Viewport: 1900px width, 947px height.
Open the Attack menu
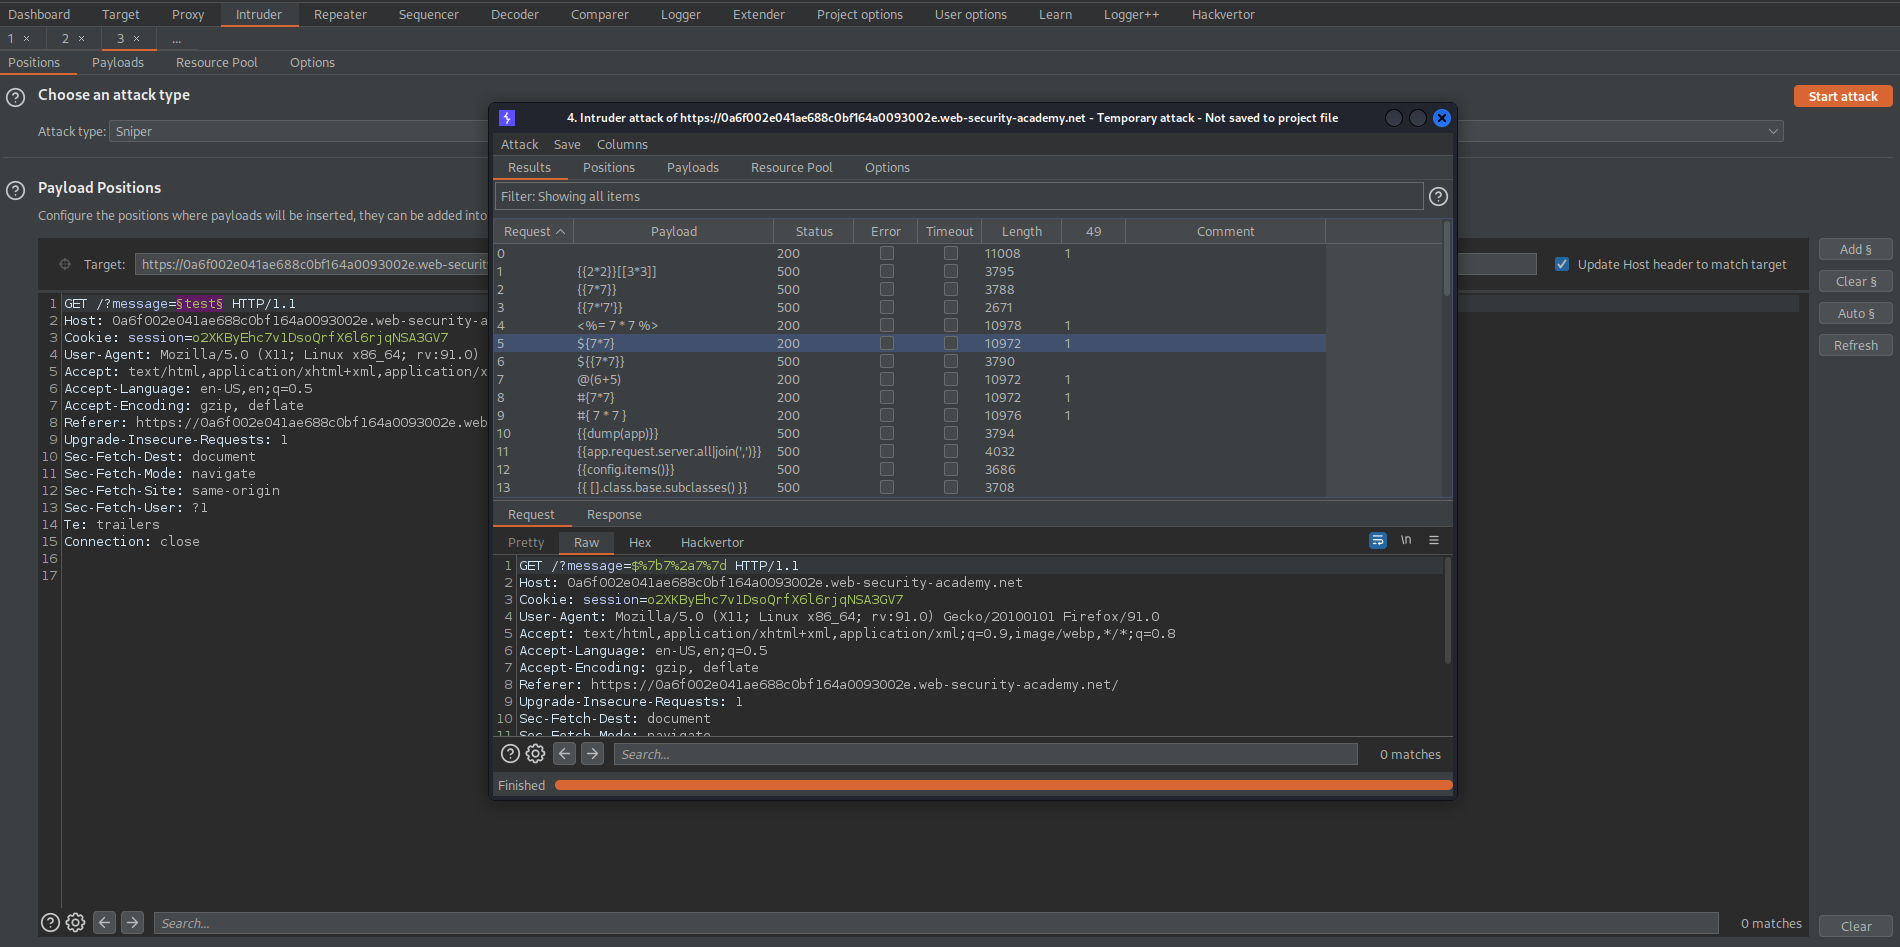(519, 145)
